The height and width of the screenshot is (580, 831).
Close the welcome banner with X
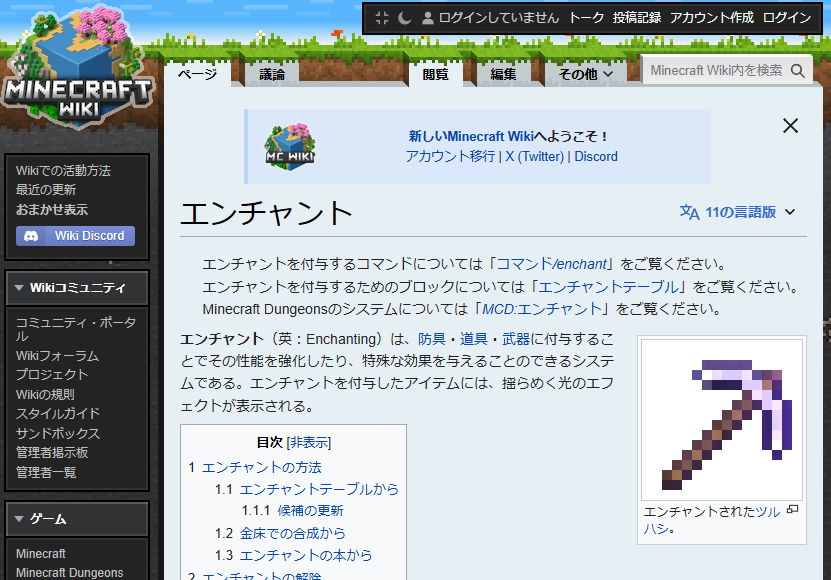[790, 126]
